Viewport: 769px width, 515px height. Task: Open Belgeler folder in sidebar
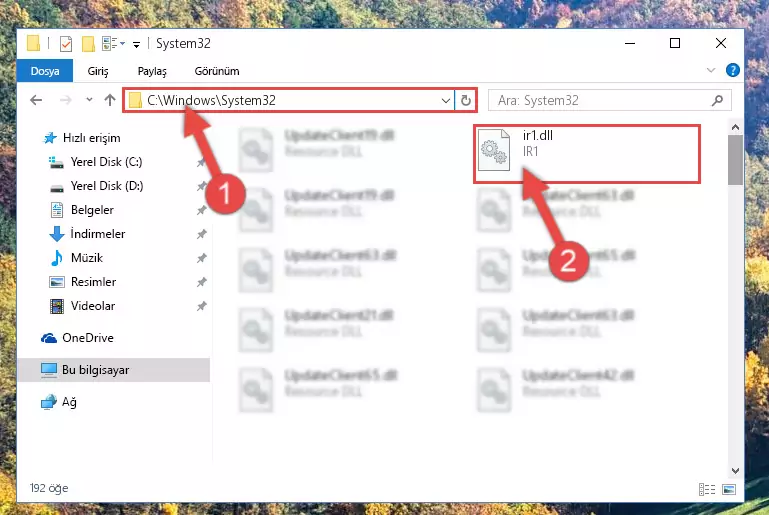tap(92, 210)
